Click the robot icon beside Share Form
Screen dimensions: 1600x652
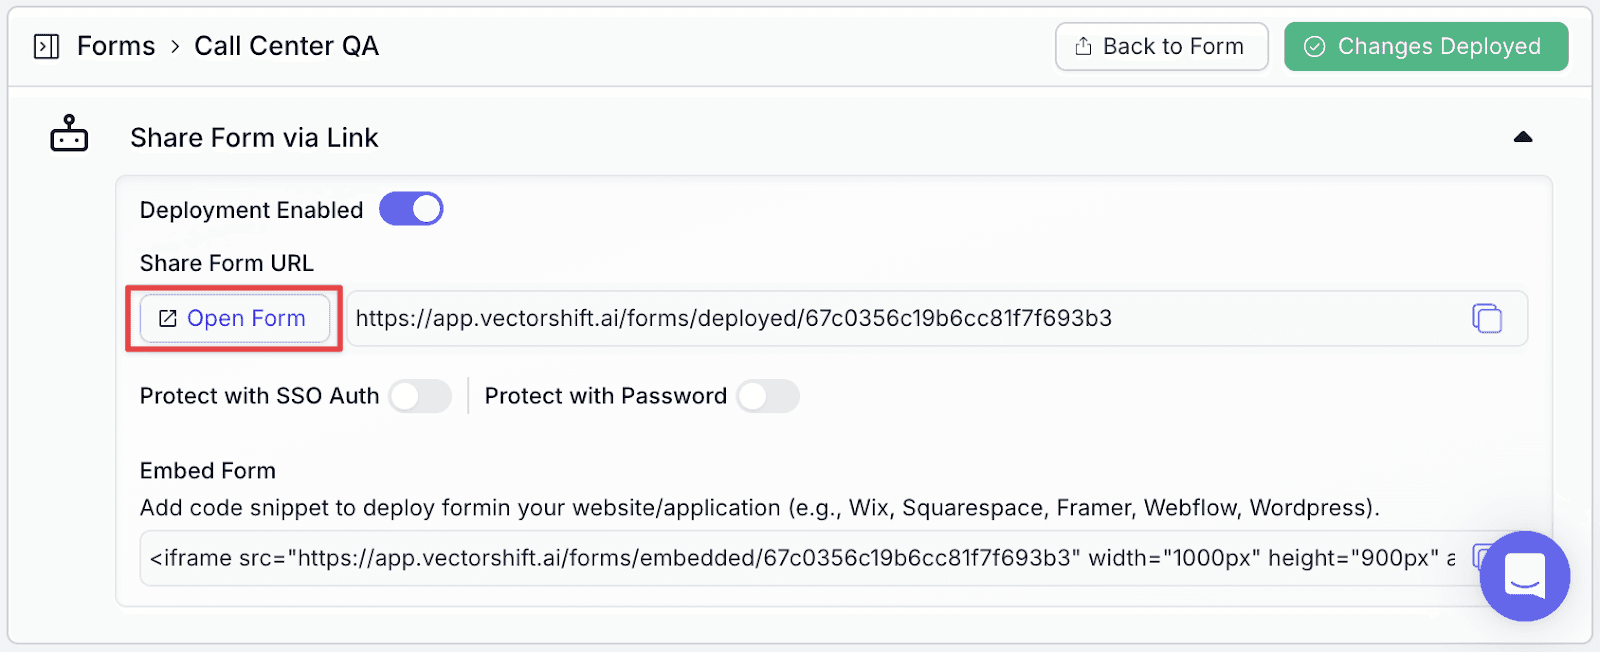69,134
